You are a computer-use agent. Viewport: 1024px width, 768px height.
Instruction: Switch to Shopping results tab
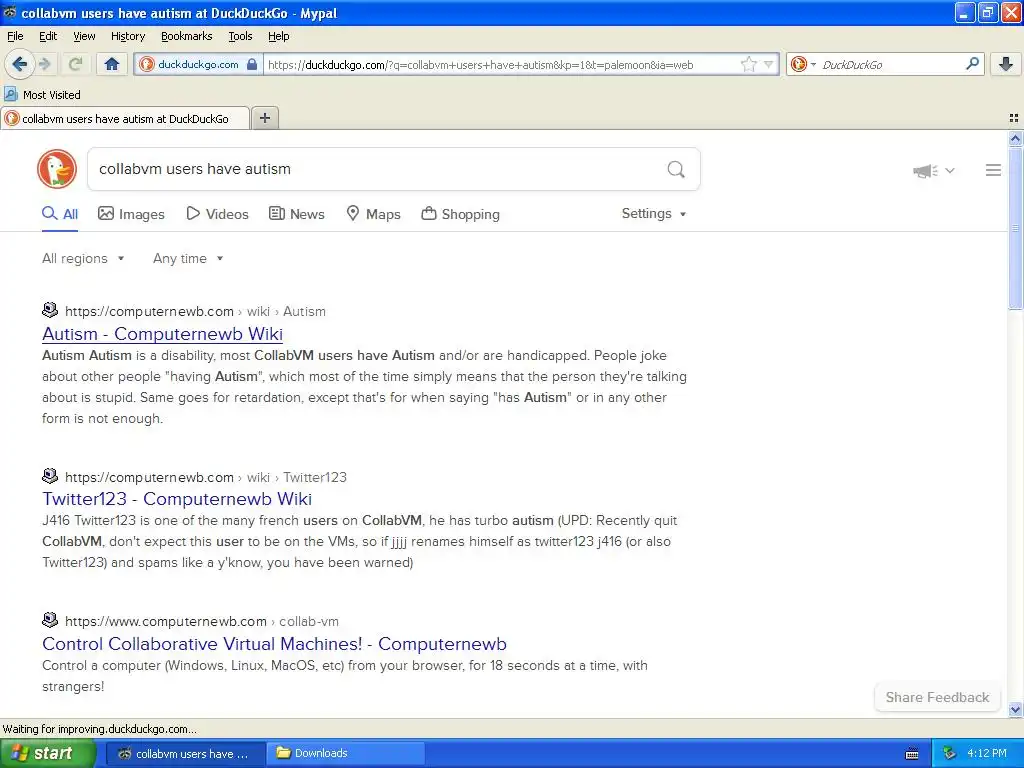(460, 214)
